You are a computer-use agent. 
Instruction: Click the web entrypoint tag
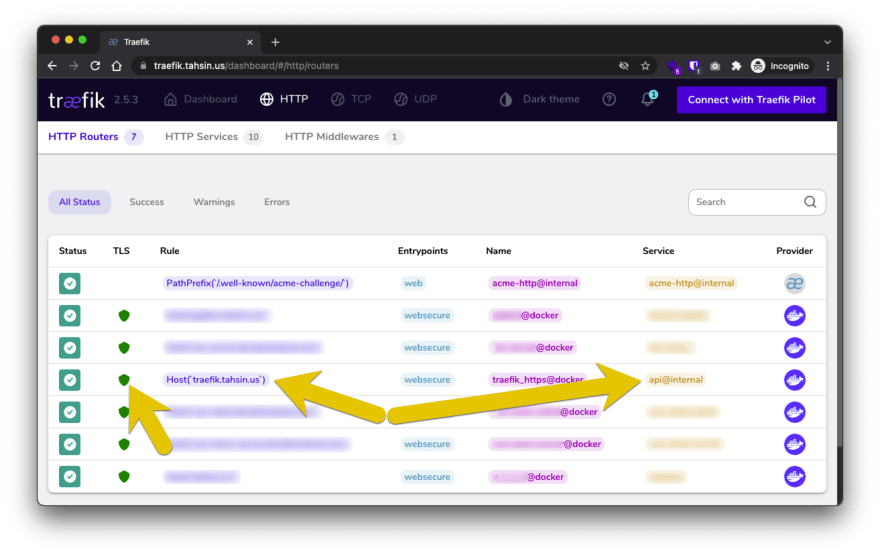click(413, 283)
